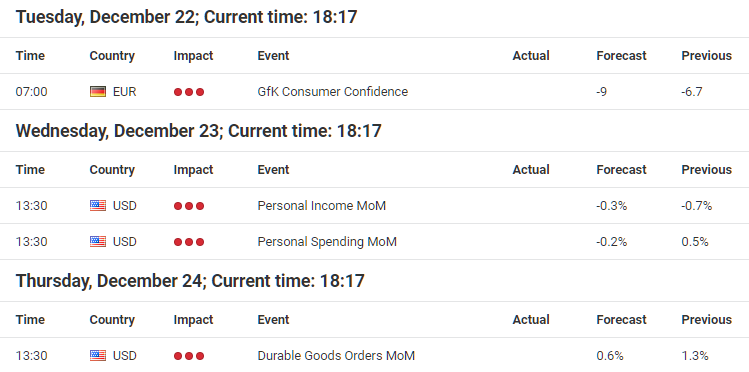Select the 0.6% forecast for Durable Goods
This screenshot has width=749, height=372.
[610, 356]
